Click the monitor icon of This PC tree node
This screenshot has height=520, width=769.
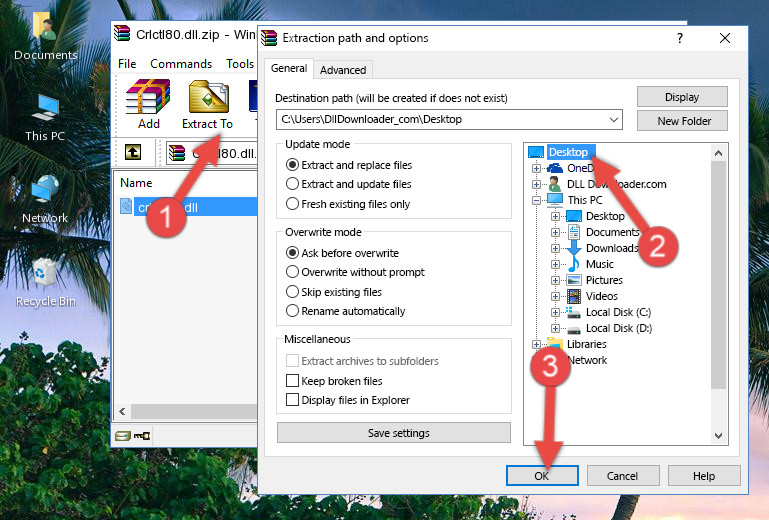tap(555, 200)
